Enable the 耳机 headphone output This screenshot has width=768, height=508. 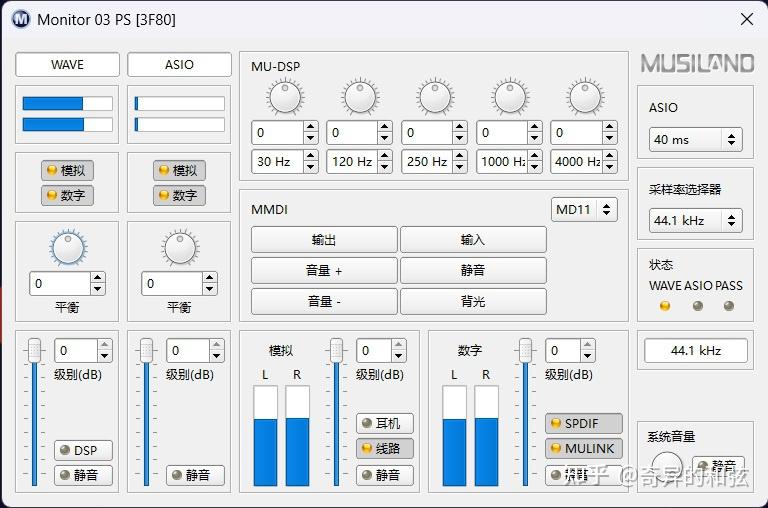385,423
